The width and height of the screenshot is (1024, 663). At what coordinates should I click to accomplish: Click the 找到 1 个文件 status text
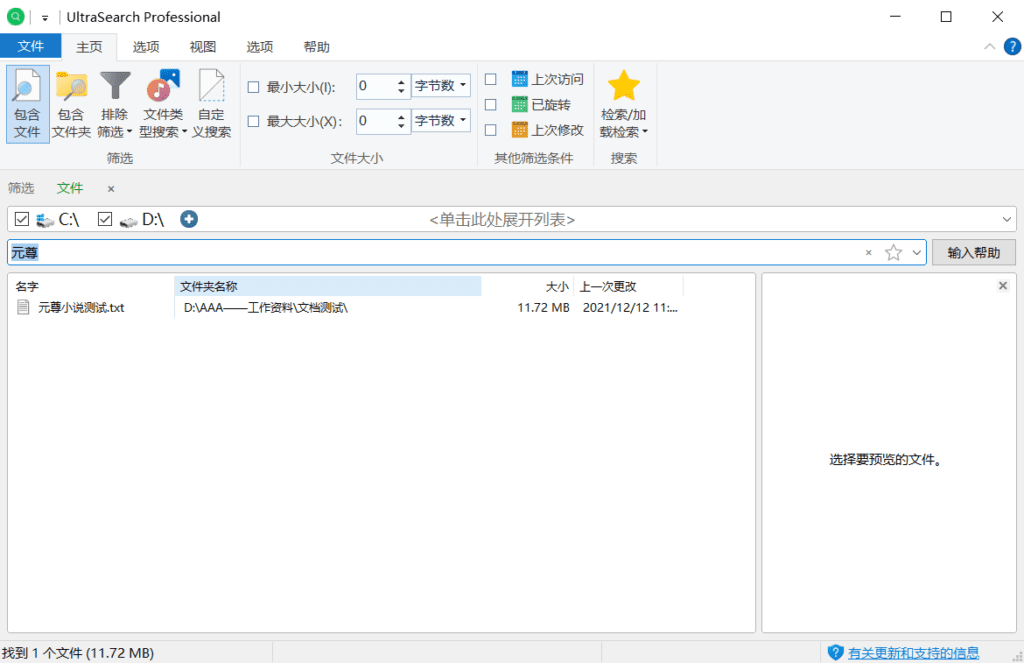pos(78,653)
